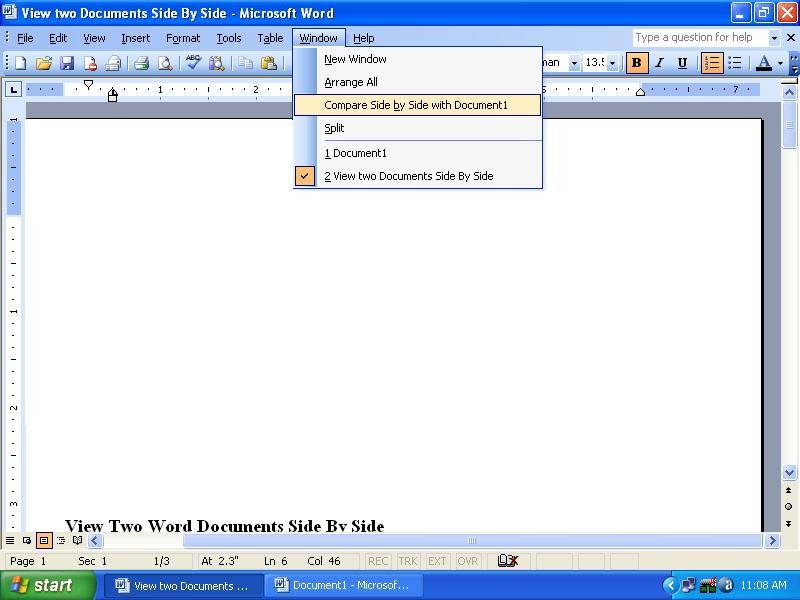800x600 pixels.
Task: Open an existing document
Action: pyautogui.click(x=42, y=63)
